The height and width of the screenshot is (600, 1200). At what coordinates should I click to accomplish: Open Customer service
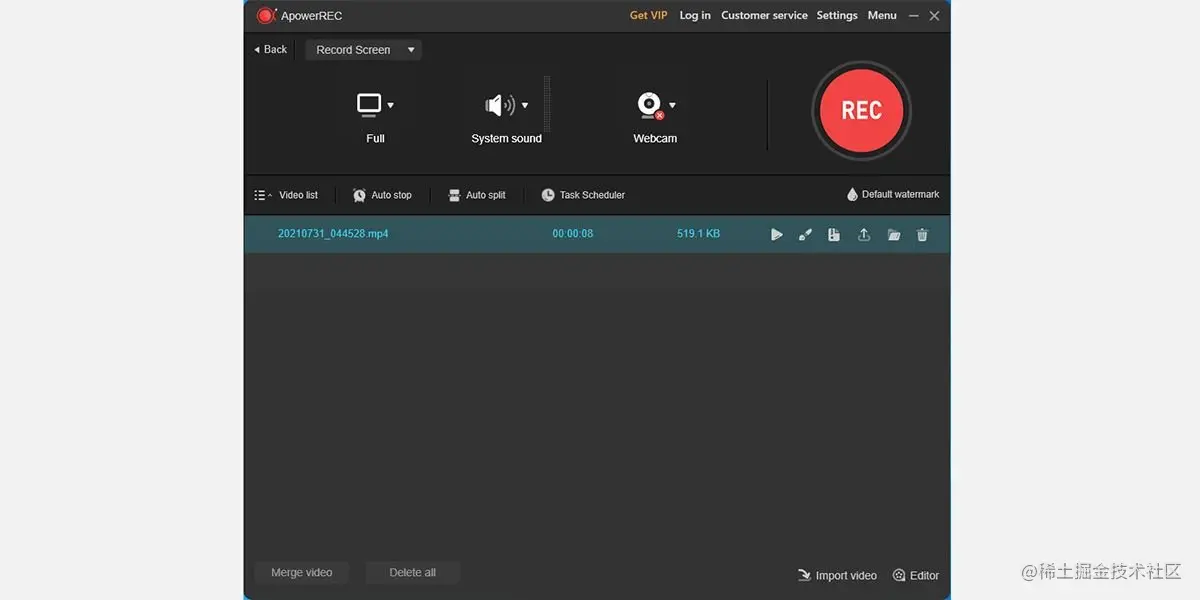(764, 16)
